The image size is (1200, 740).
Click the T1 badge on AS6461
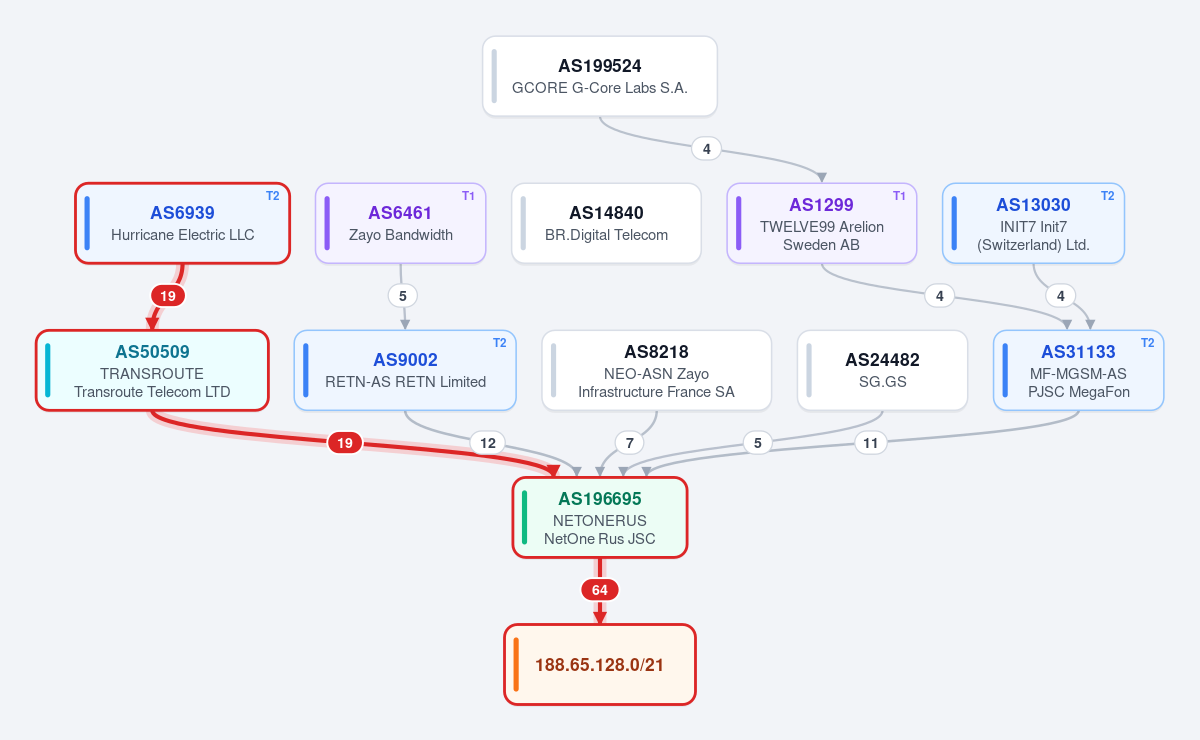(x=468, y=196)
